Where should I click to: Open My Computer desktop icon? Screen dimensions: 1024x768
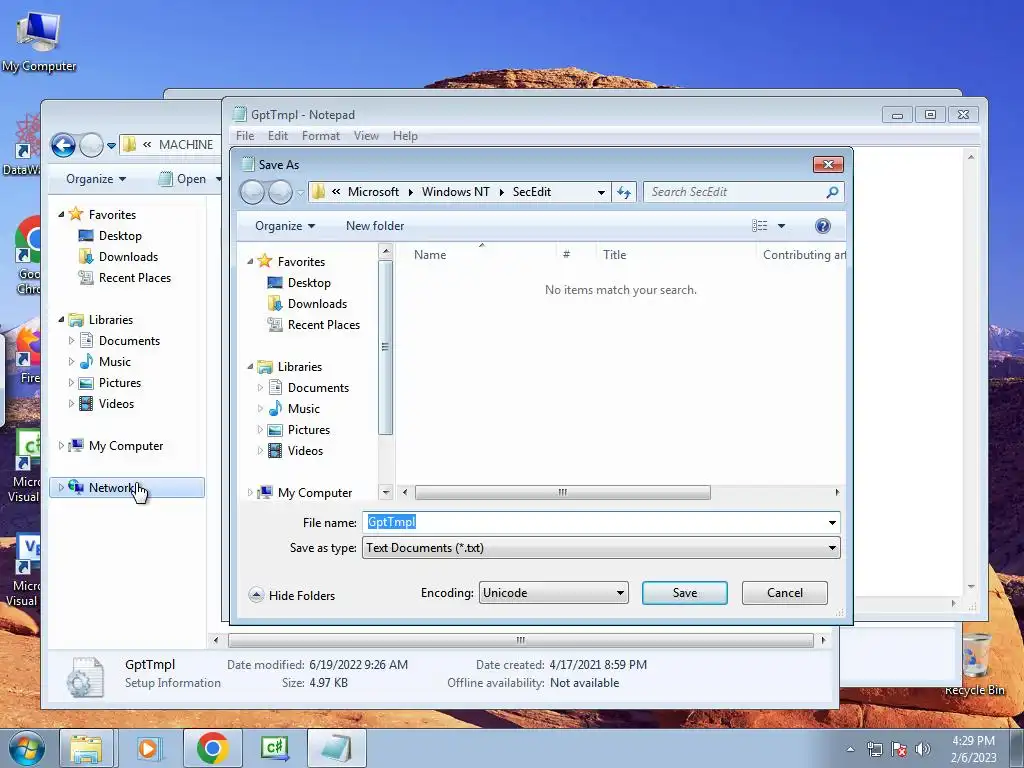[39, 42]
